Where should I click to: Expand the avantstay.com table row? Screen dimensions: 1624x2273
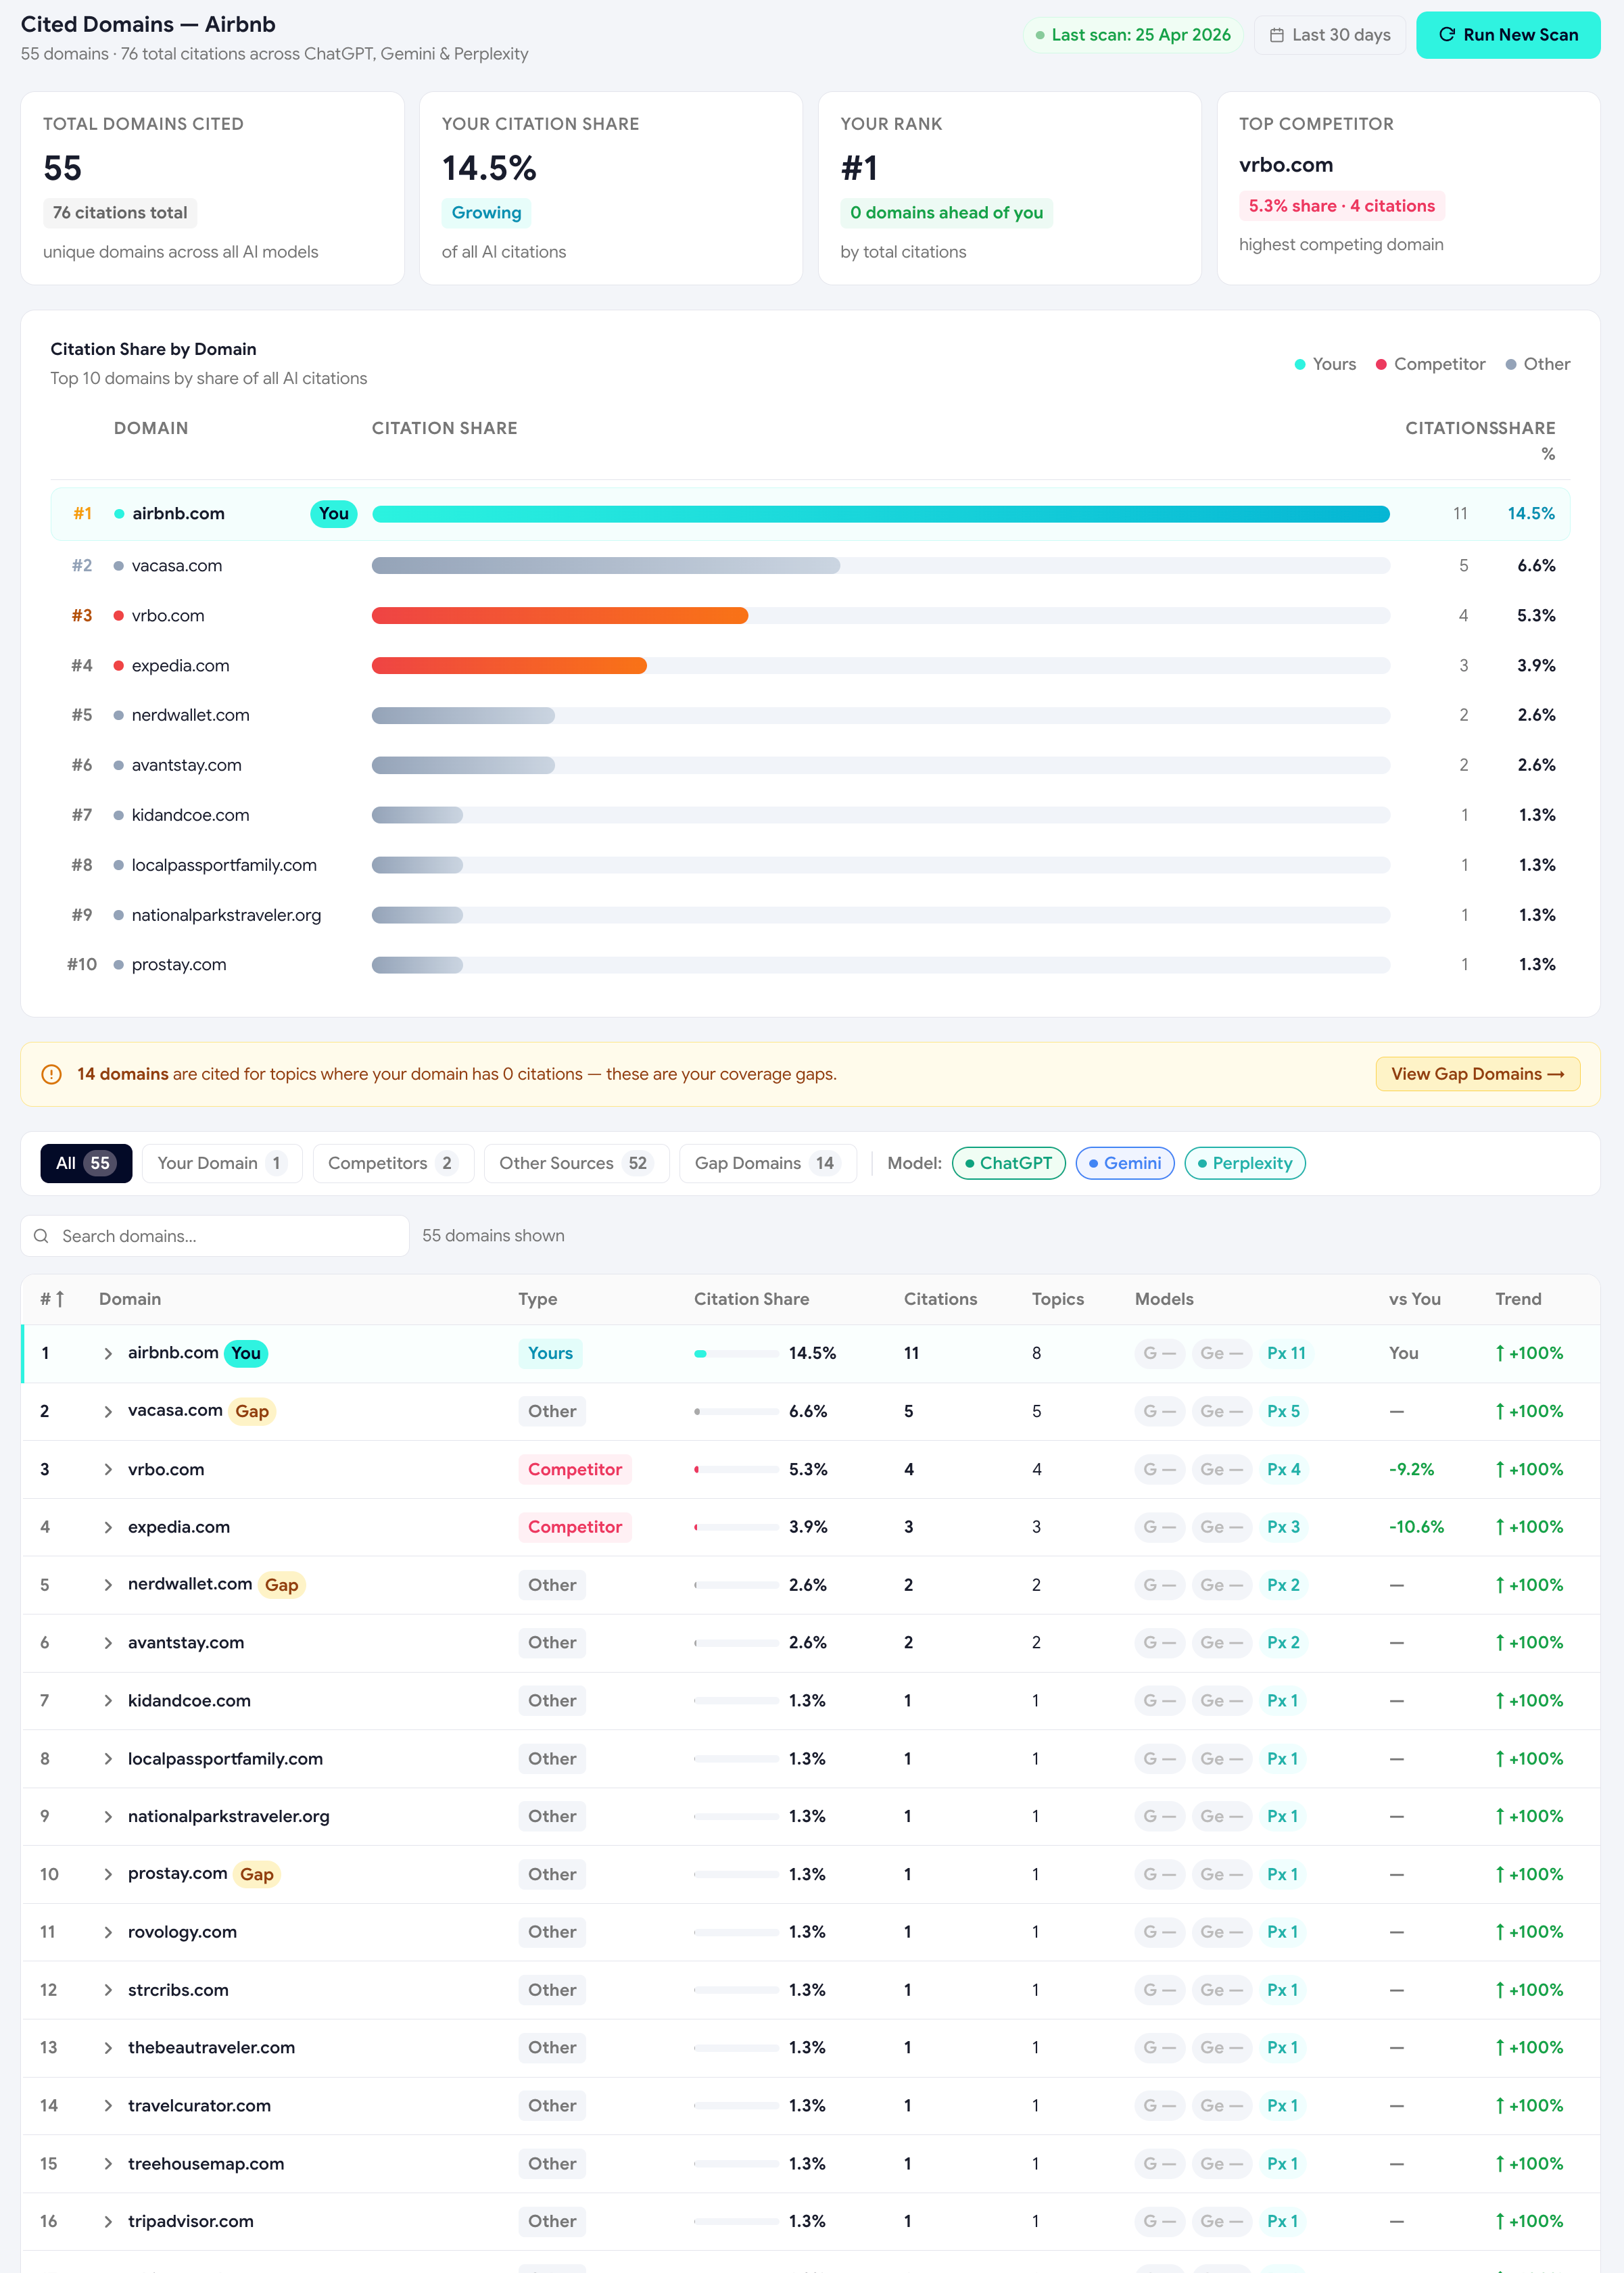coord(108,1643)
